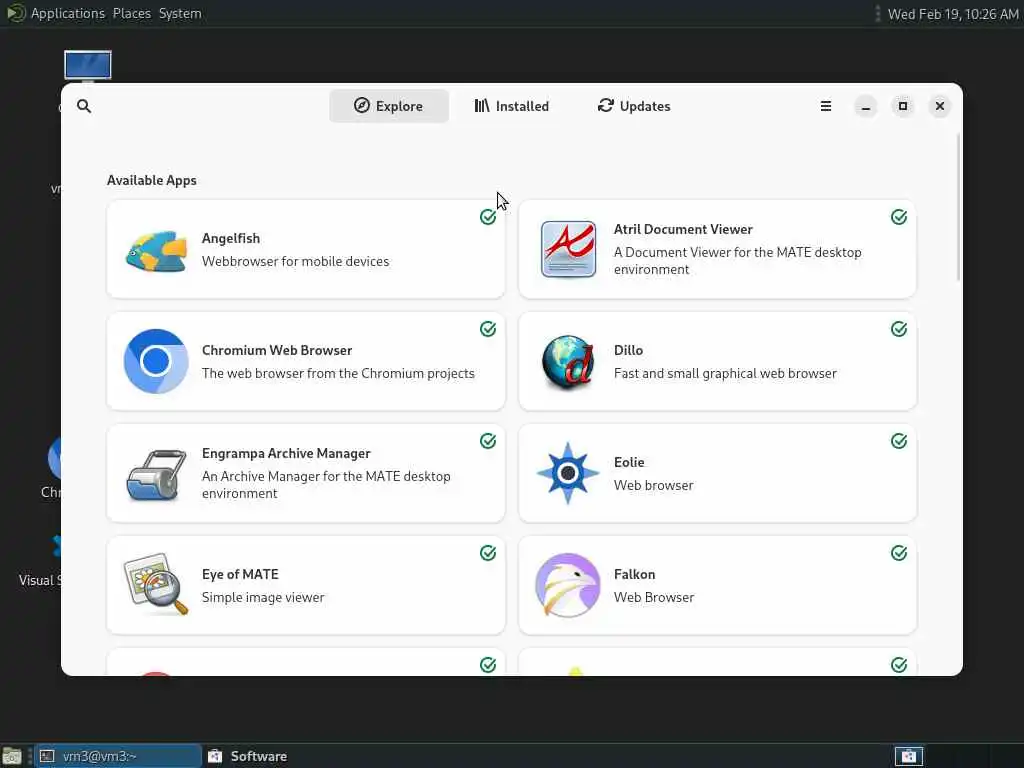The height and width of the screenshot is (768, 1024).
Task: Minimize the Software window
Action: pos(865,106)
